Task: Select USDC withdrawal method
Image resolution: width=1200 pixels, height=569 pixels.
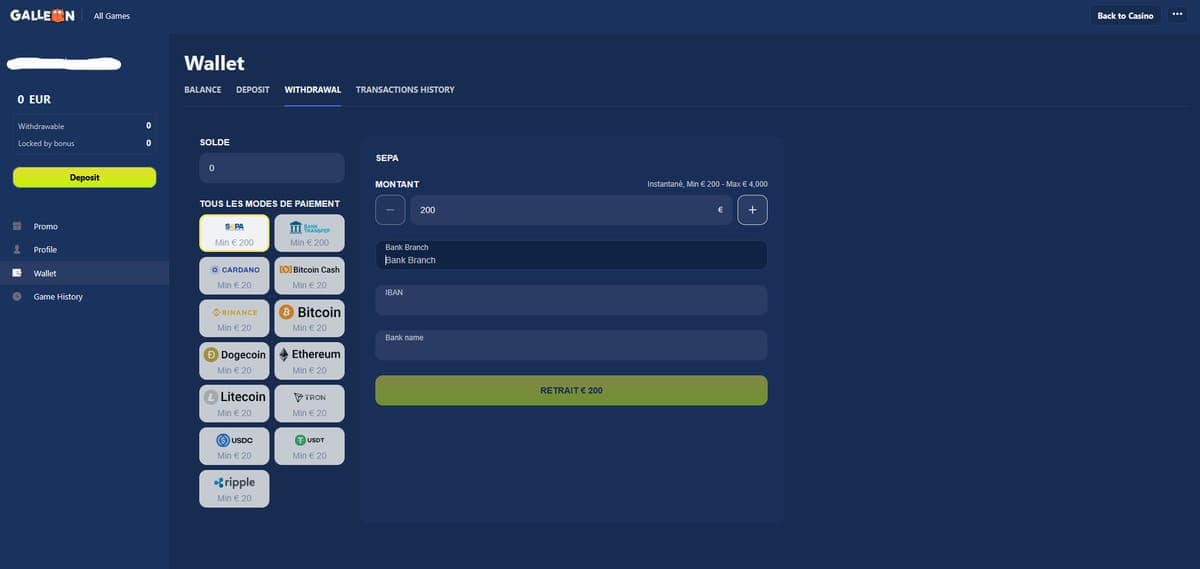Action: 234,446
